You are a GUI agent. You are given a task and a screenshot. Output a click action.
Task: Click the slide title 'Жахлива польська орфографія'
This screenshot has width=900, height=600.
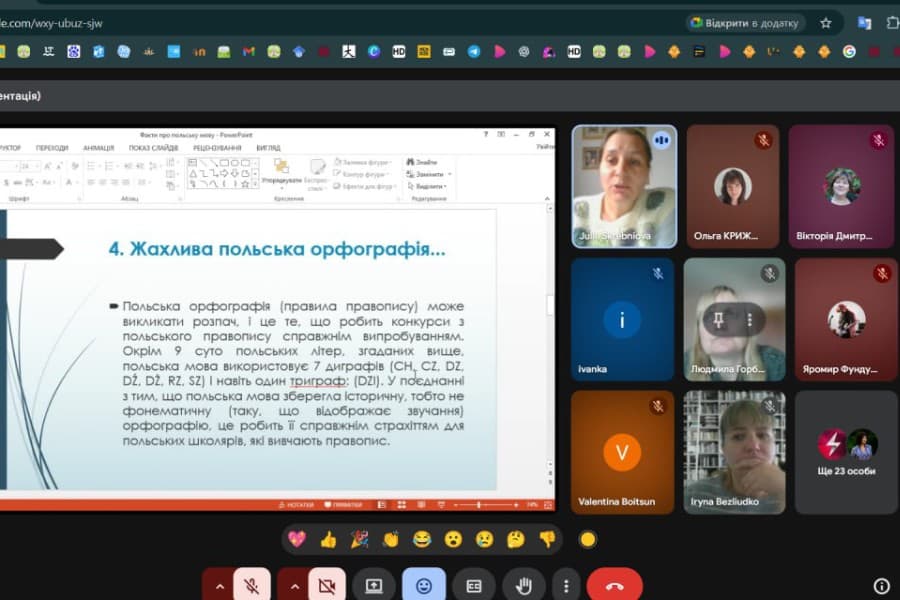(x=277, y=249)
